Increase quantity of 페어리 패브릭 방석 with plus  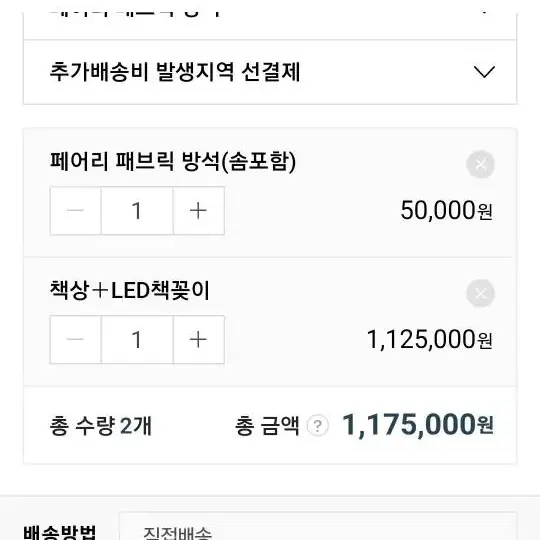[x=199, y=211]
